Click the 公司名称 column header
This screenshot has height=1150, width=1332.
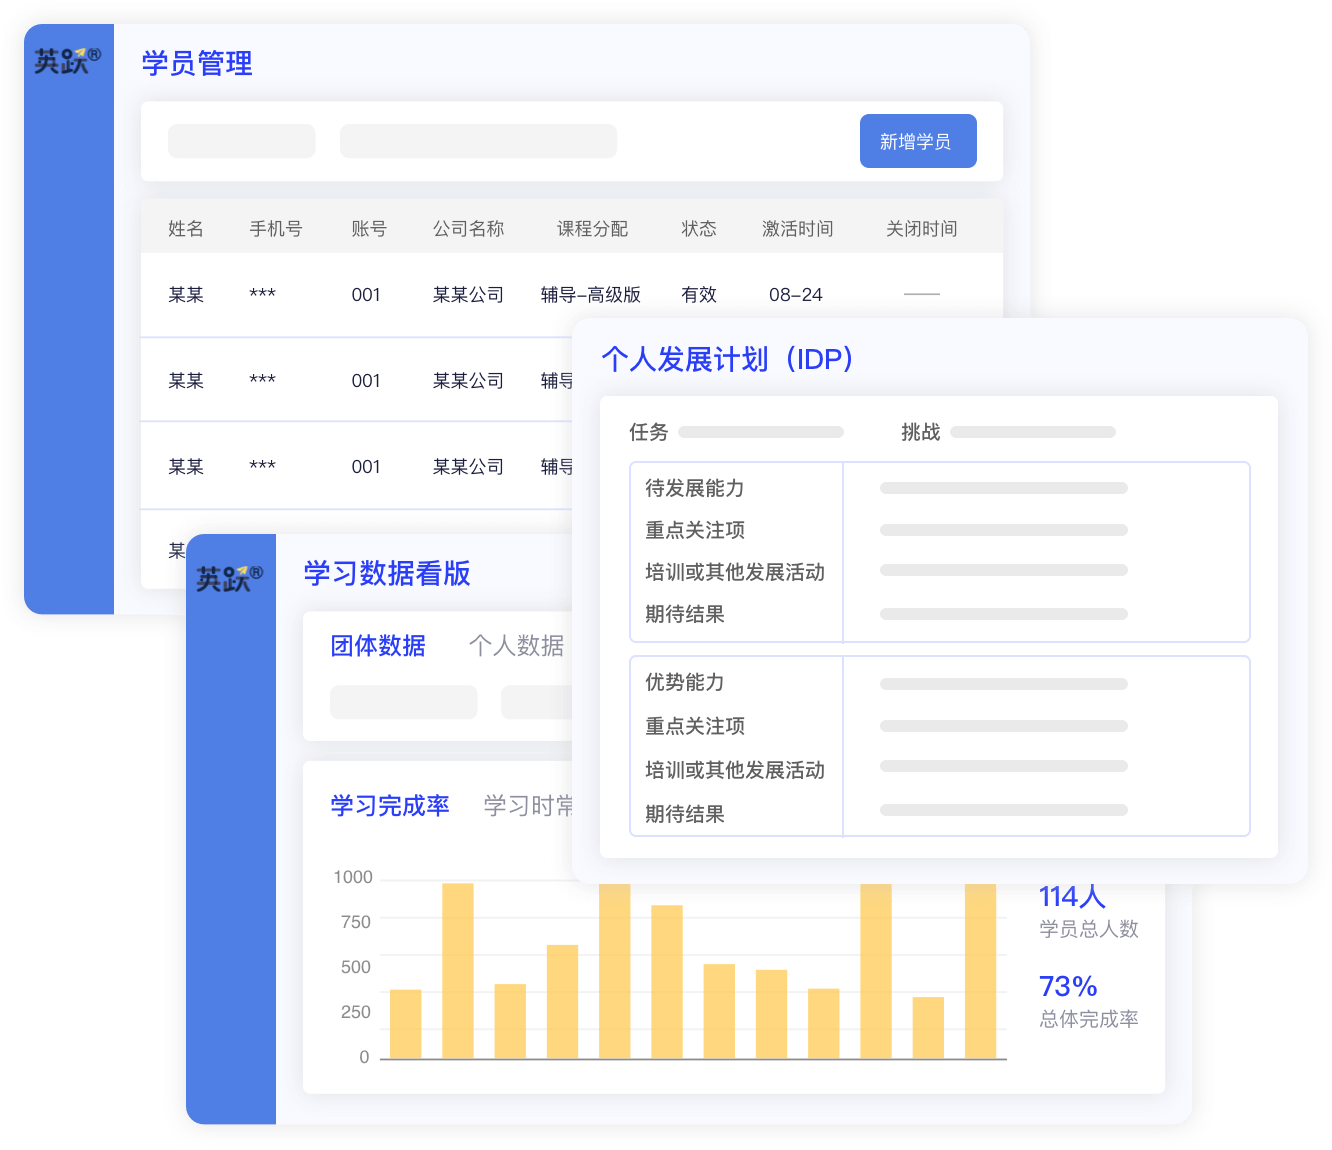click(x=468, y=229)
